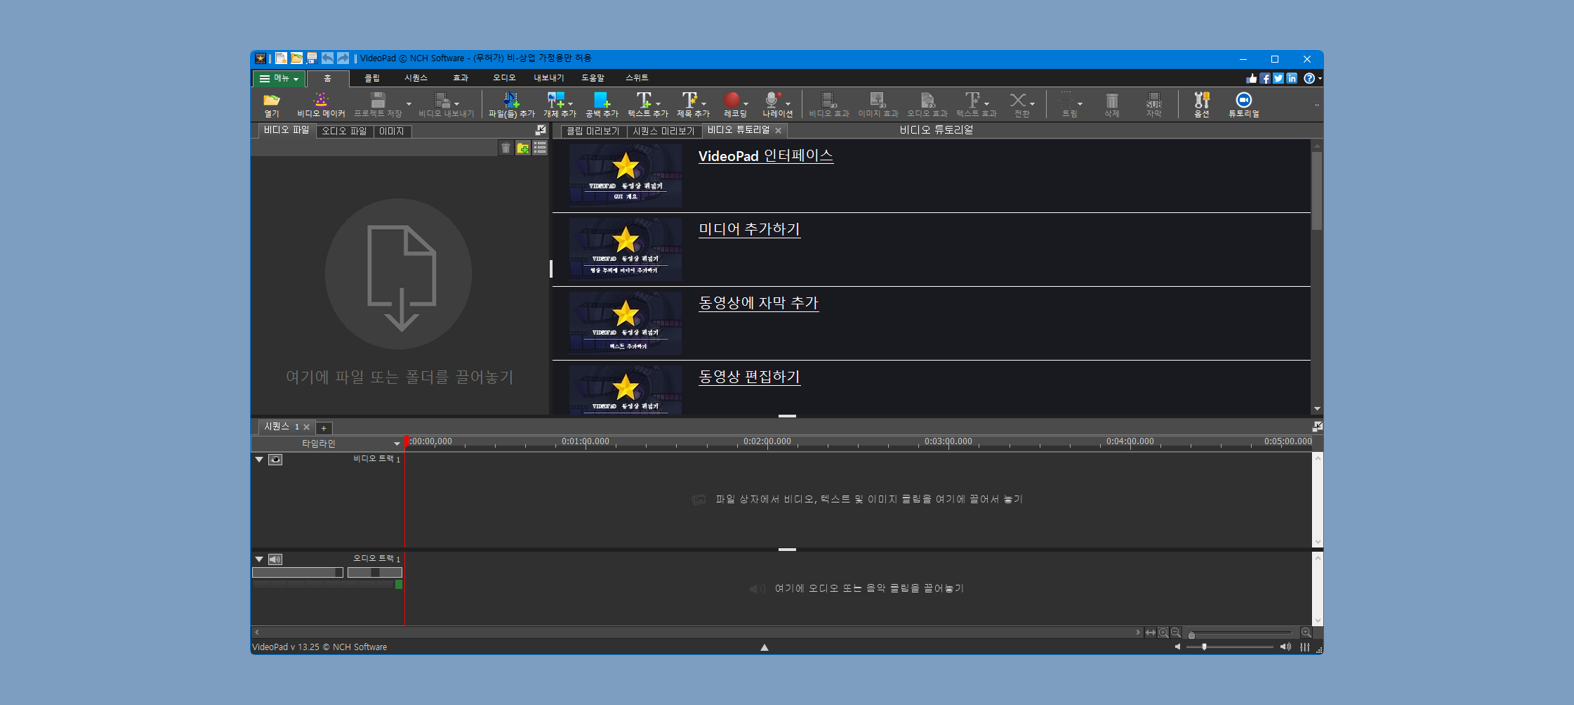
Task: Open the 오디오 파일 bin tab
Action: point(344,131)
